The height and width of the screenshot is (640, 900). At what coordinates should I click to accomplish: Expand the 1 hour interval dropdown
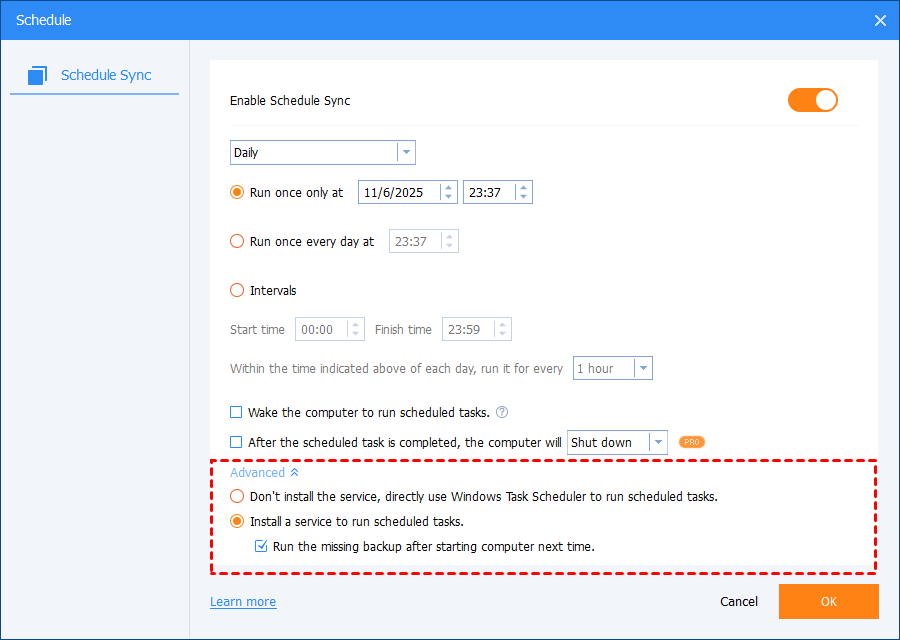pos(643,369)
